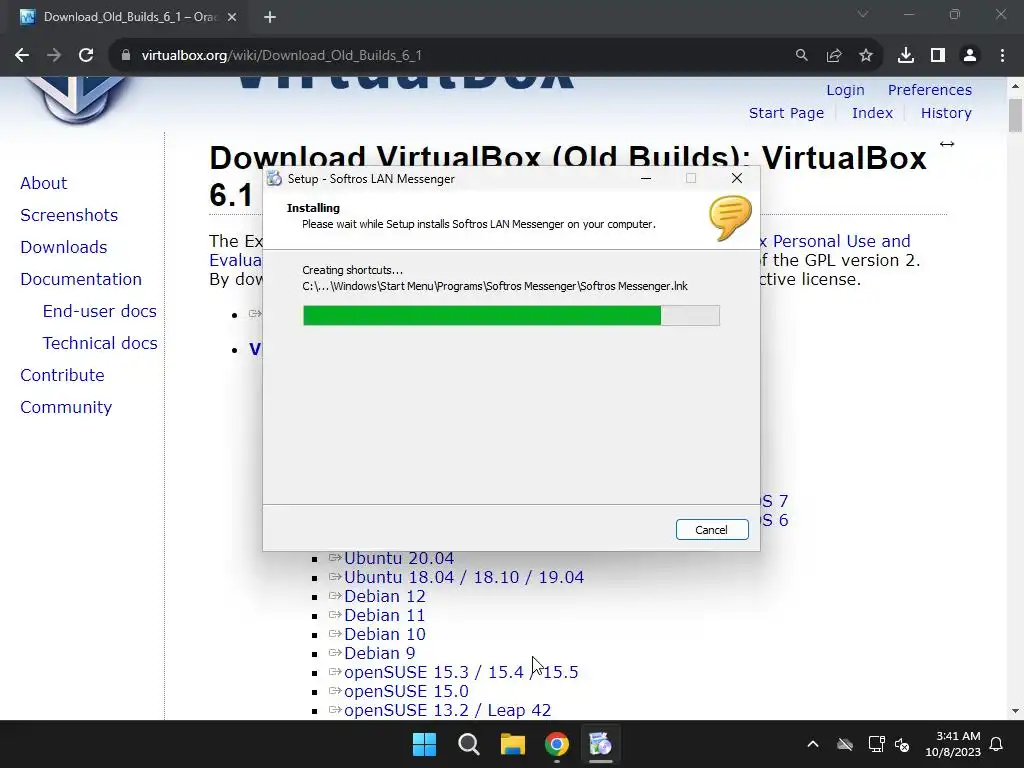Open the Community link
The image size is (1024, 768).
tap(66, 408)
